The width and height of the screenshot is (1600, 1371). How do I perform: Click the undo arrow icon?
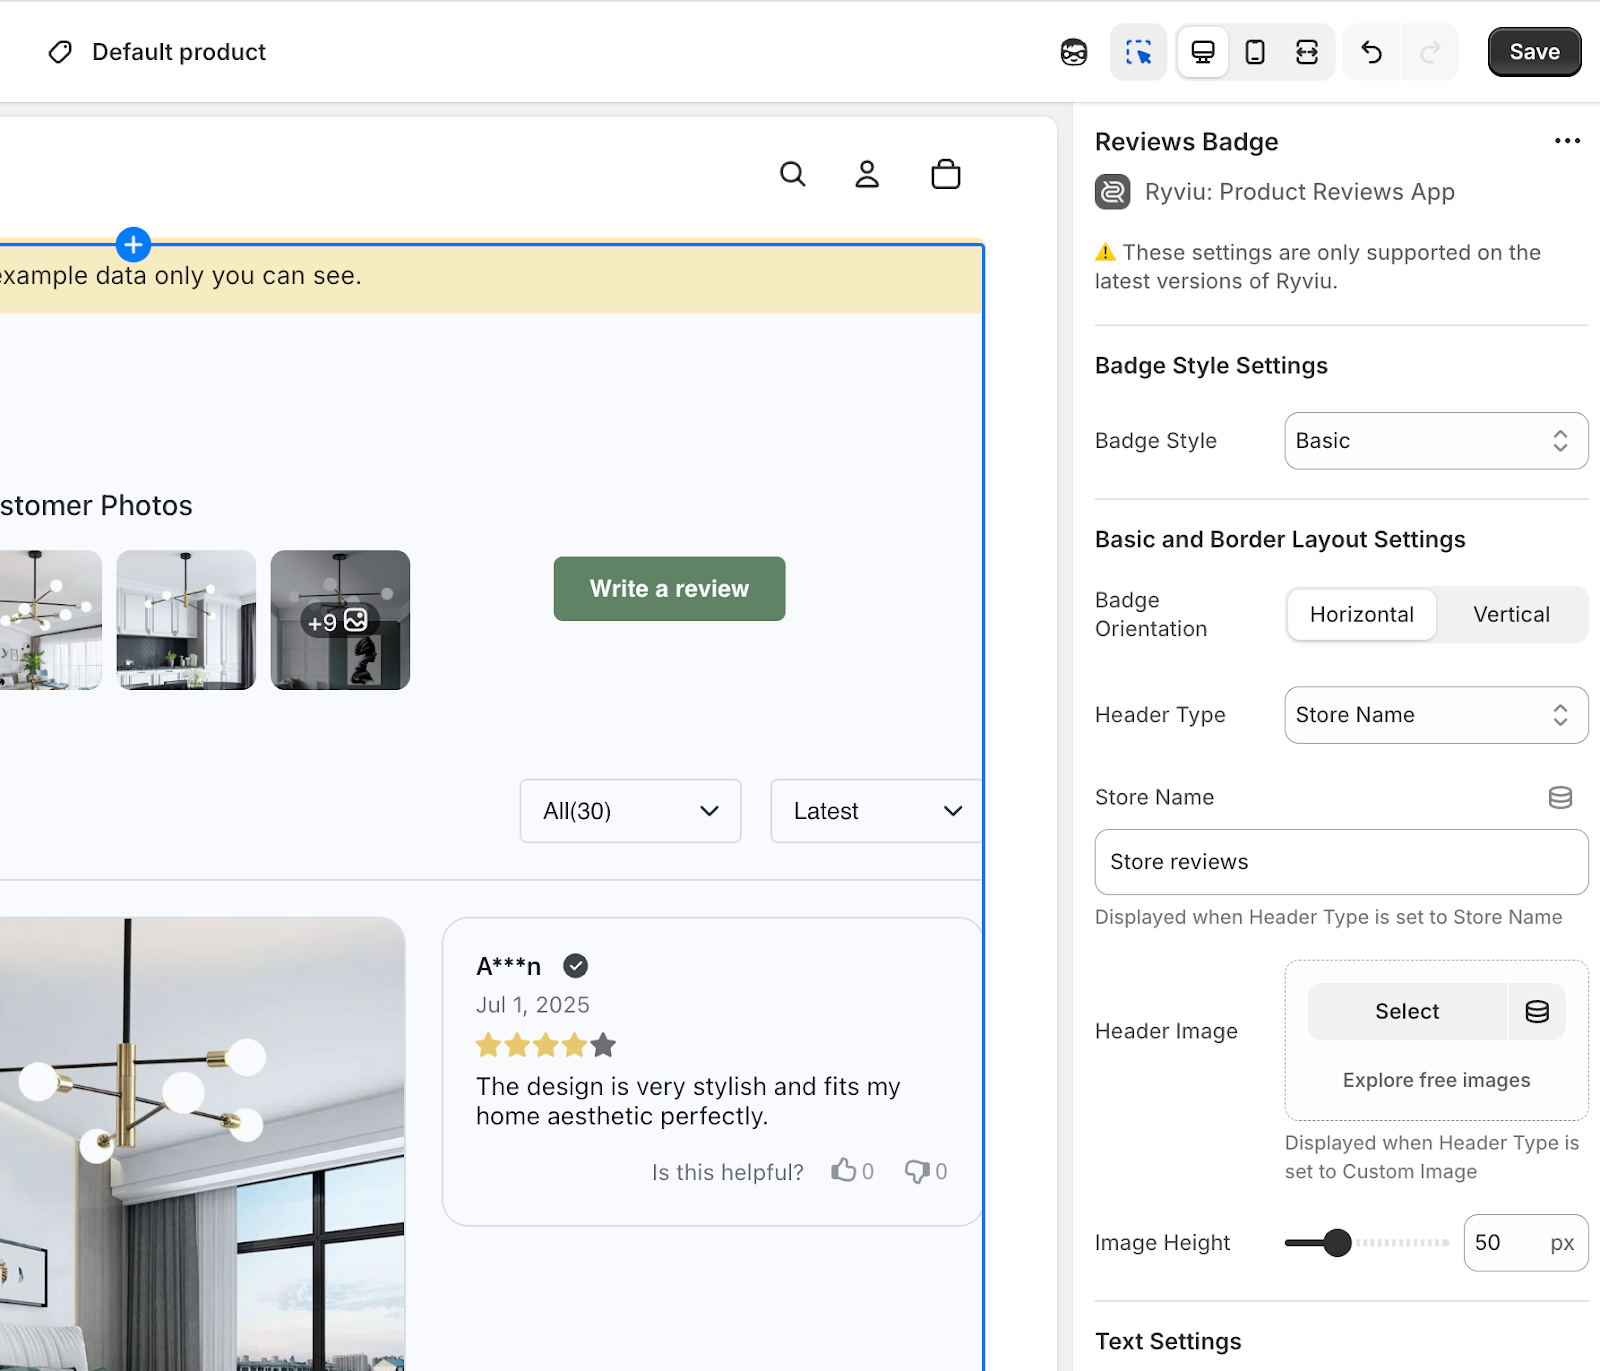tap(1371, 52)
